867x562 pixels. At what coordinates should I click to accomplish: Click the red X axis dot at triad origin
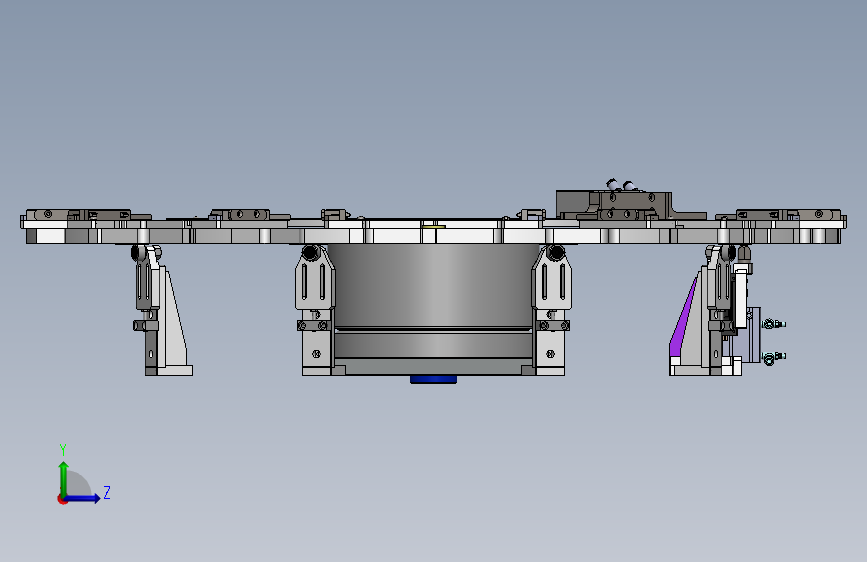click(62, 499)
